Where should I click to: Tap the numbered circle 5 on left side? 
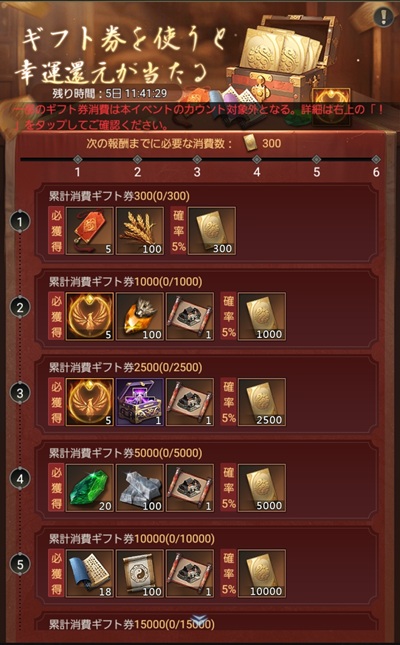[x=20, y=564]
